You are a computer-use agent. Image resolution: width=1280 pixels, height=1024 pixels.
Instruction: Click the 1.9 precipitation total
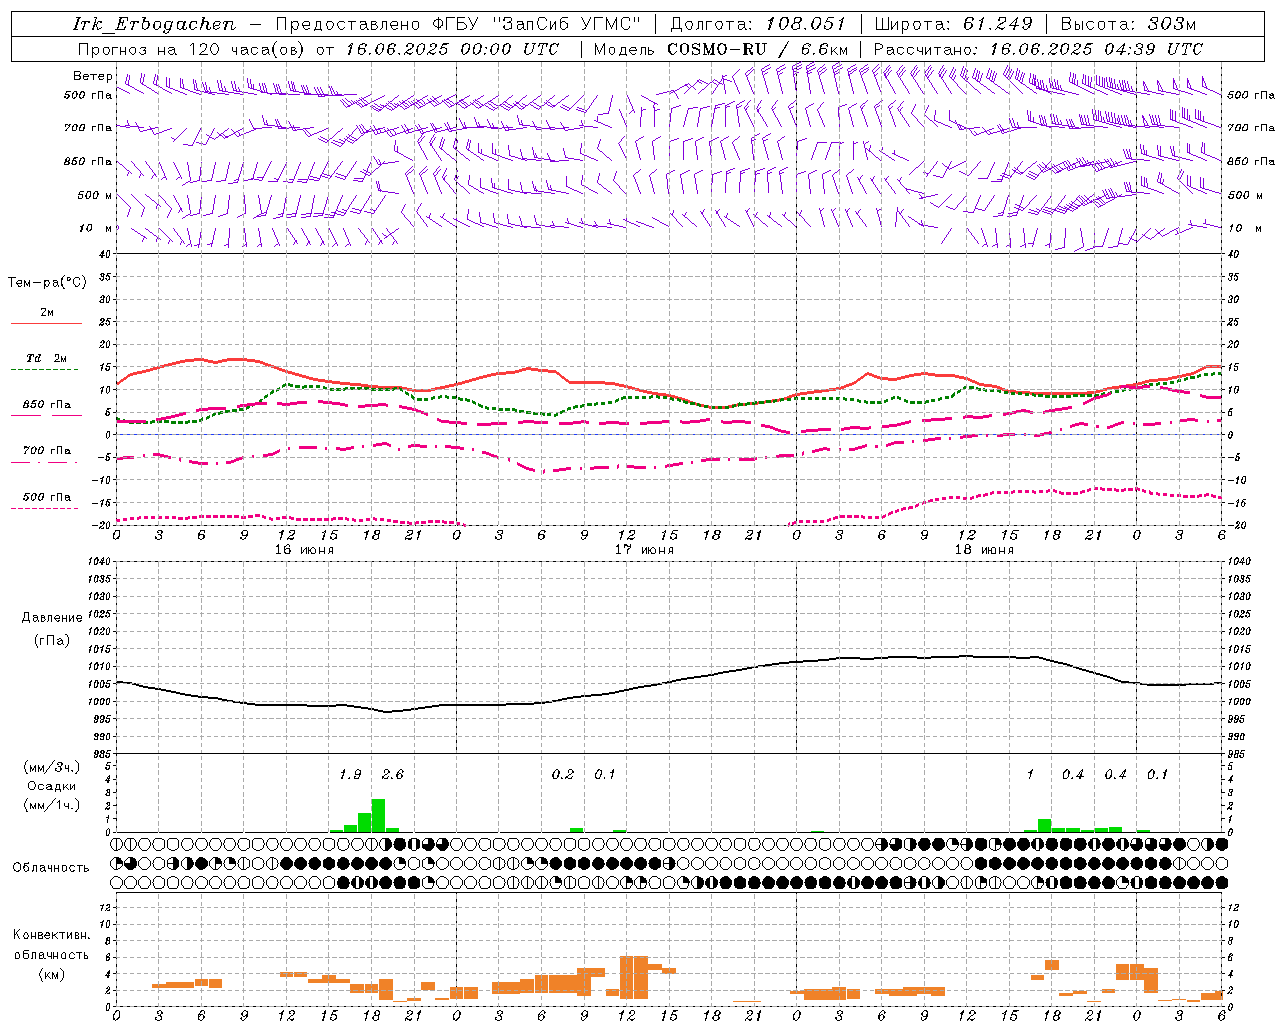tap(350, 775)
